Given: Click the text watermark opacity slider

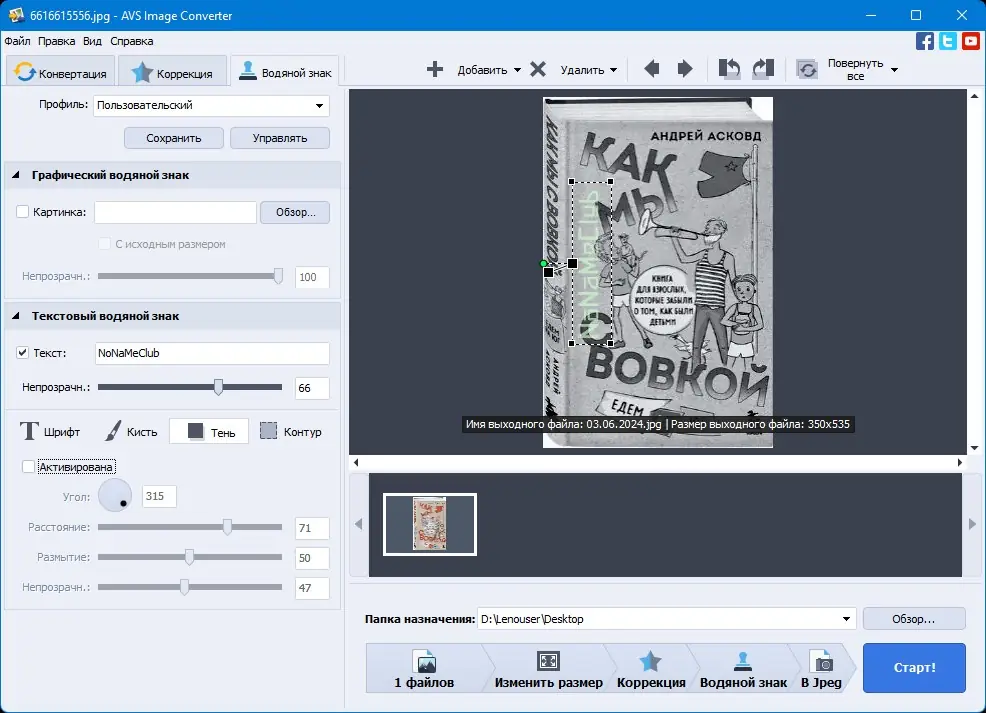Looking at the screenshot, I should [x=218, y=387].
